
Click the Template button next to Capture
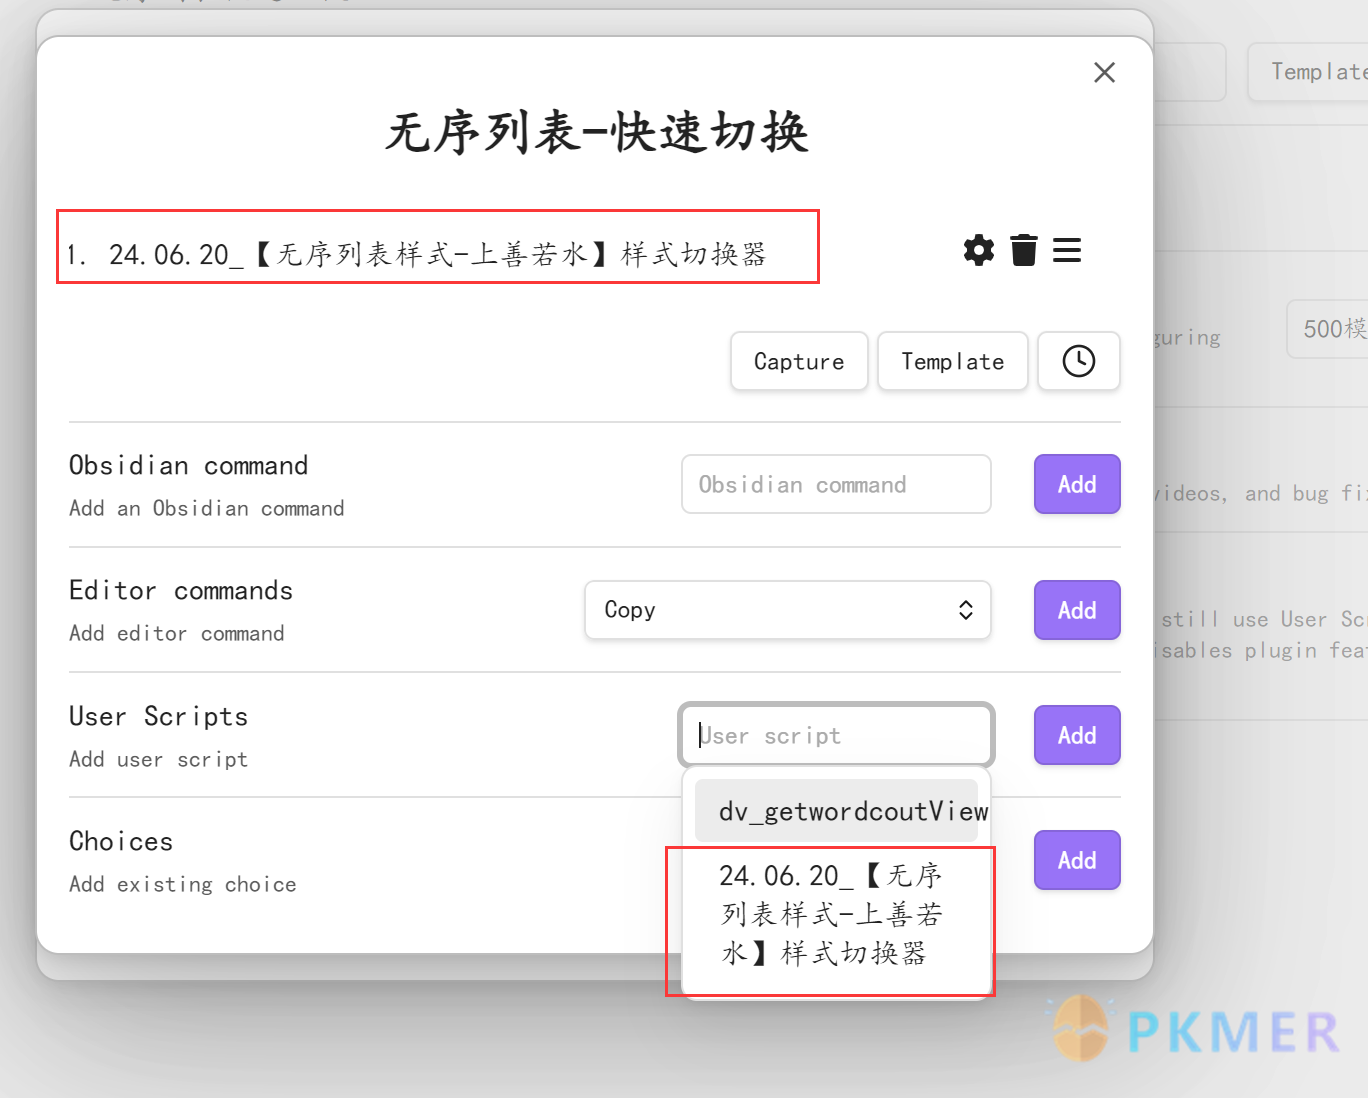(x=951, y=361)
